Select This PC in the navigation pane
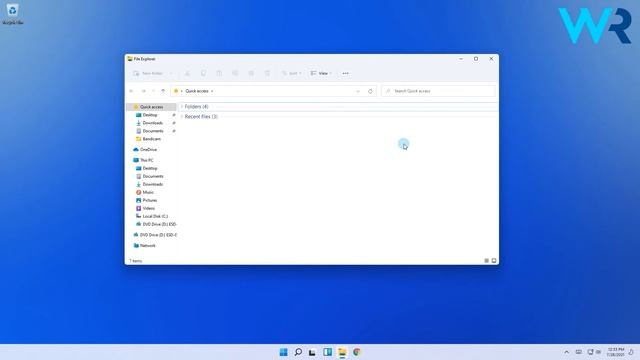The image size is (640, 360). coord(147,160)
